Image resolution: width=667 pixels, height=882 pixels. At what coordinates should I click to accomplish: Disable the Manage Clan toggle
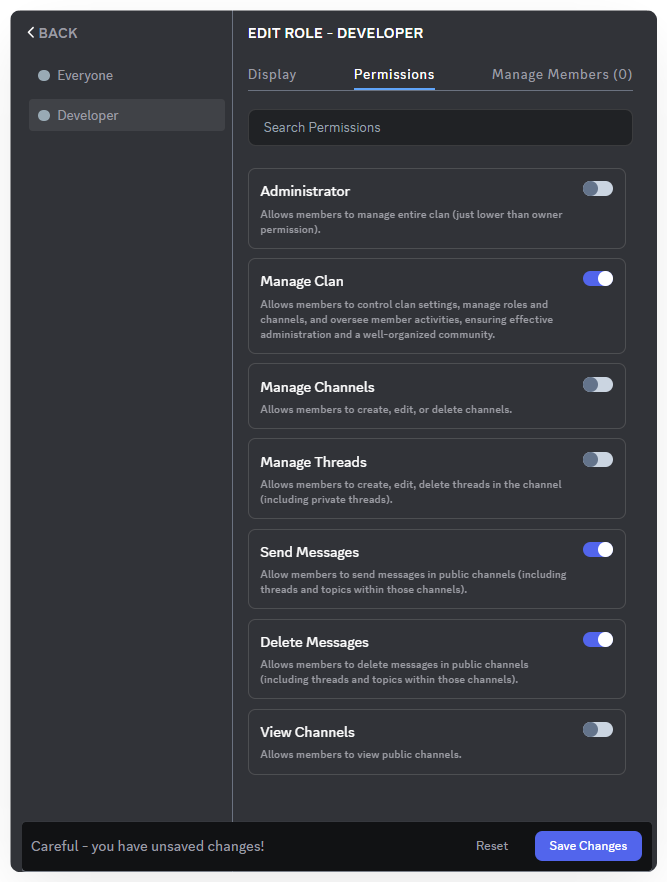tap(597, 279)
